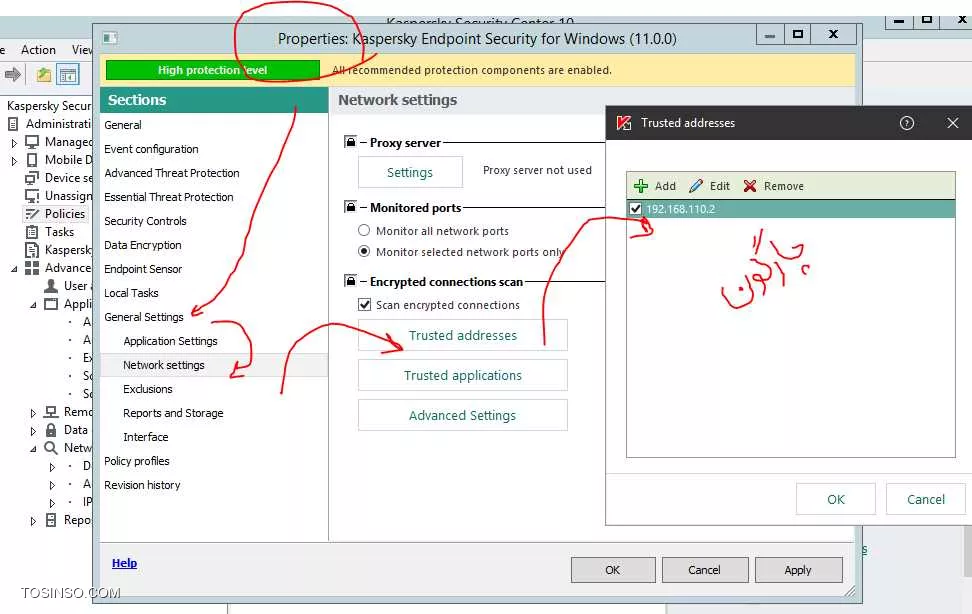
Task: Click OK in Trusted addresses dialog
Action: (x=836, y=499)
